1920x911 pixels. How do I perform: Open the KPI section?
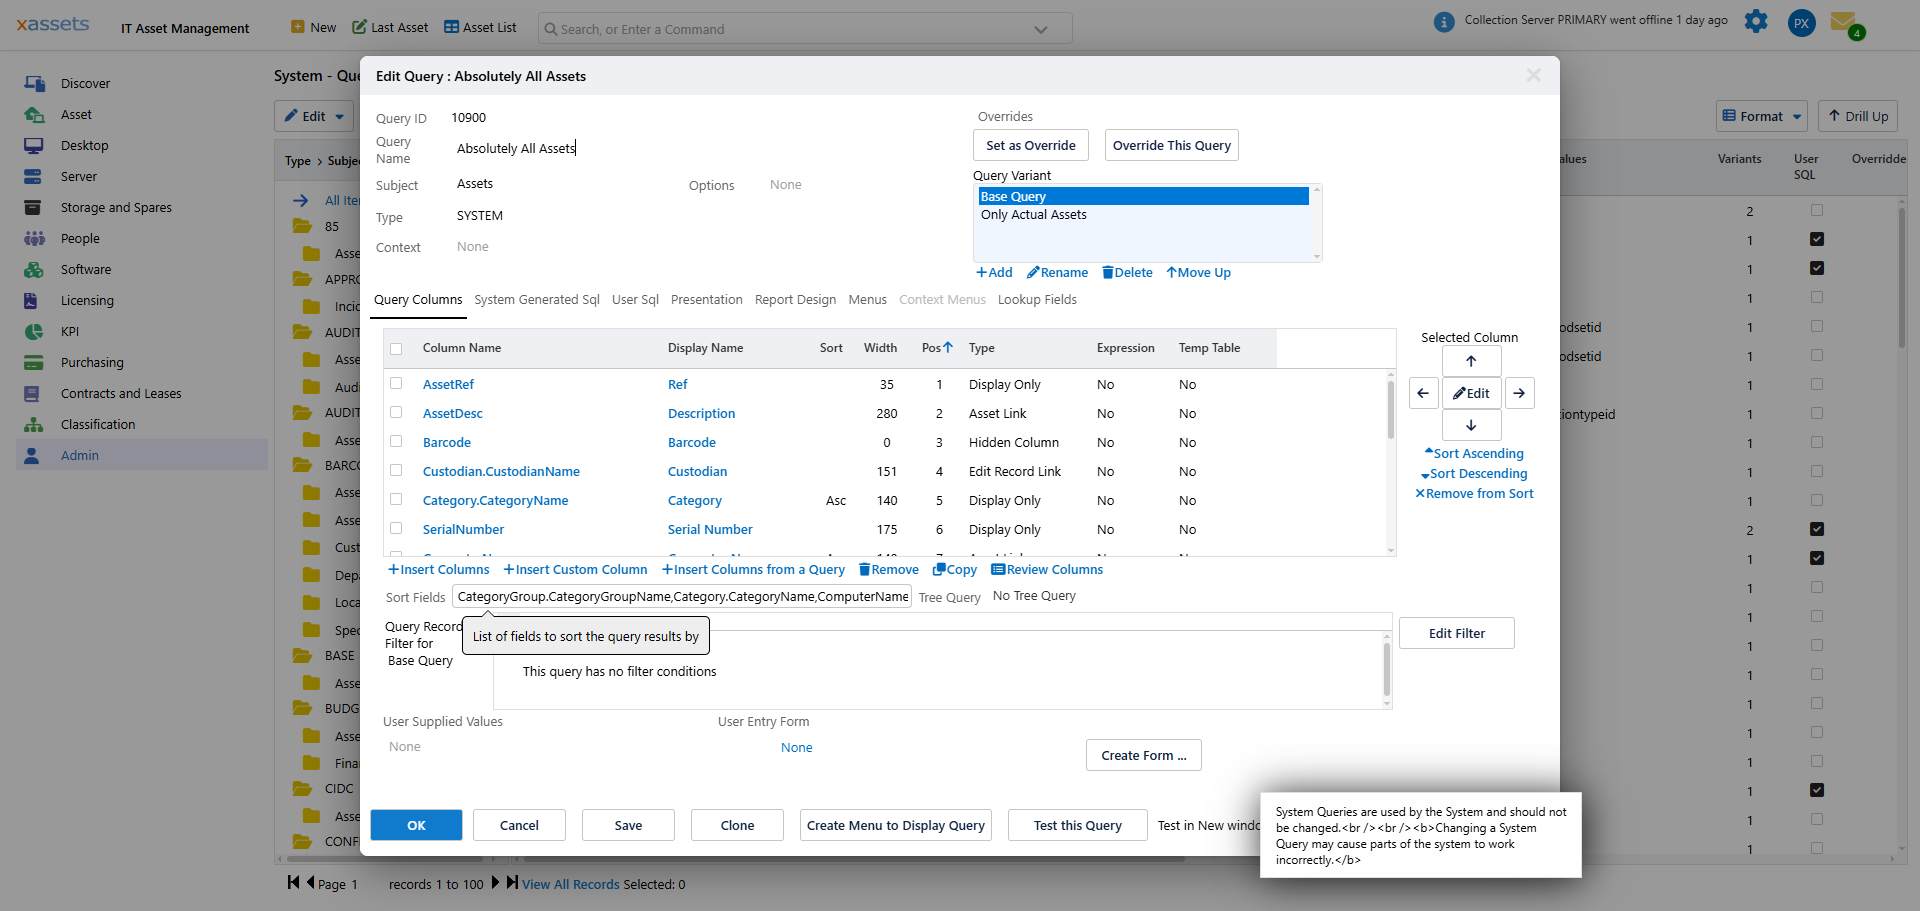68,331
